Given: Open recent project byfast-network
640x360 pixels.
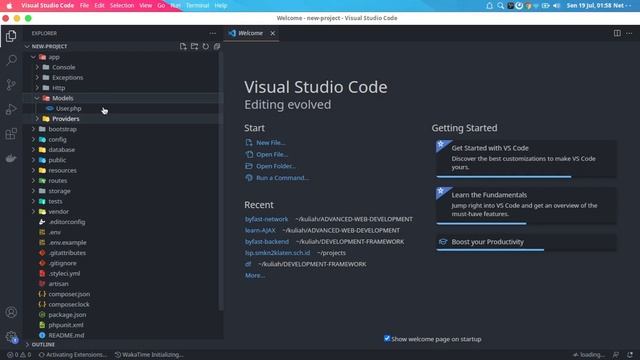Looking at the screenshot, I should [267, 219].
